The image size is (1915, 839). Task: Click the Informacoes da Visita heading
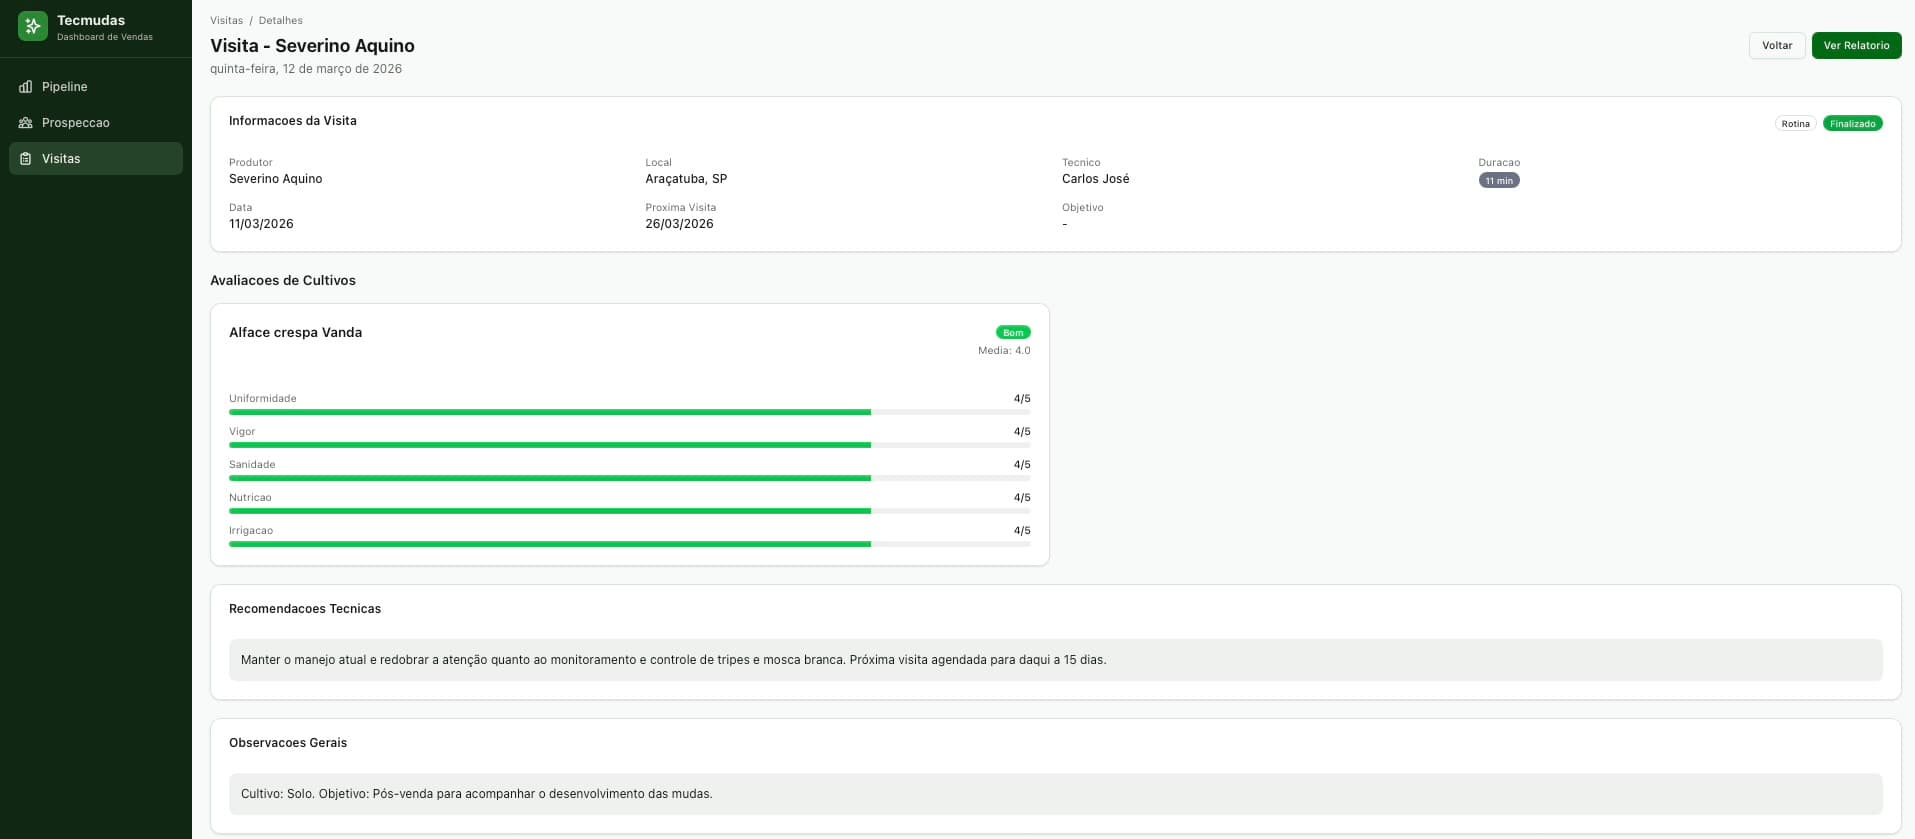click(x=293, y=121)
